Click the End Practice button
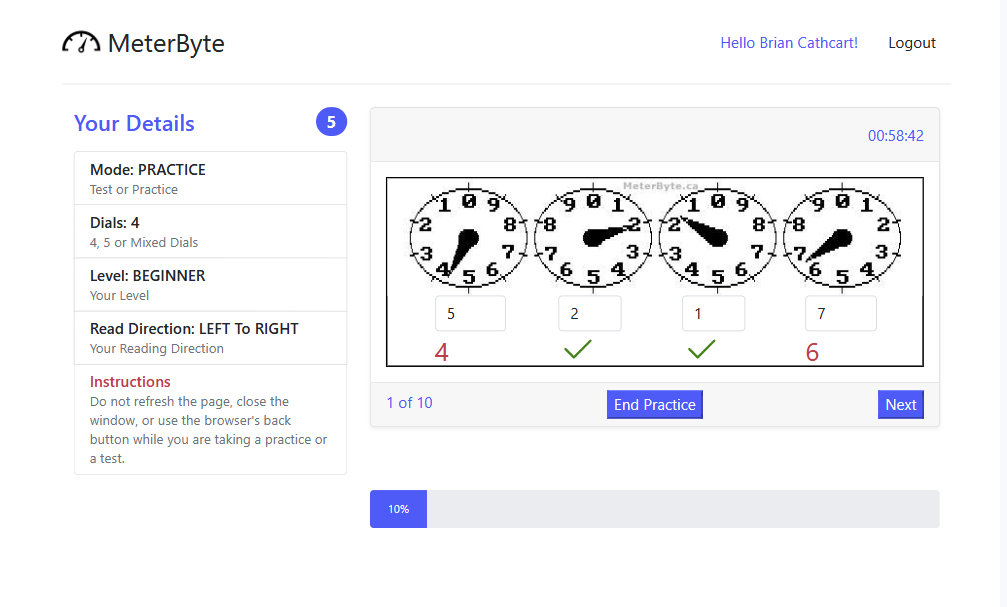The image size is (1007, 607). pos(654,405)
